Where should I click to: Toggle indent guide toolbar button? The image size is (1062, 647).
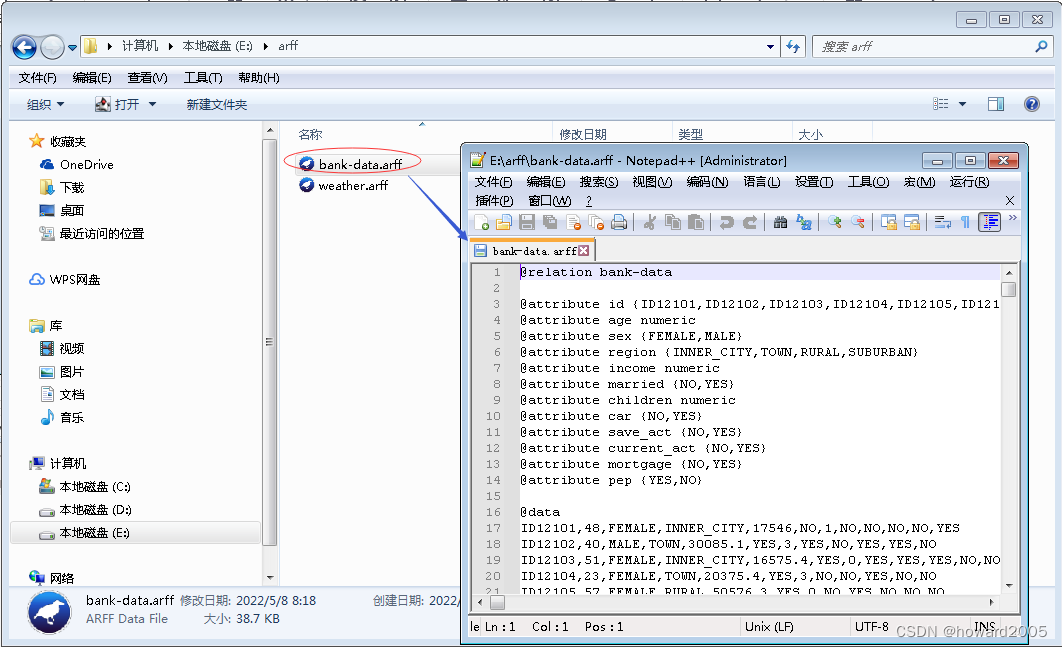pyautogui.click(x=990, y=222)
